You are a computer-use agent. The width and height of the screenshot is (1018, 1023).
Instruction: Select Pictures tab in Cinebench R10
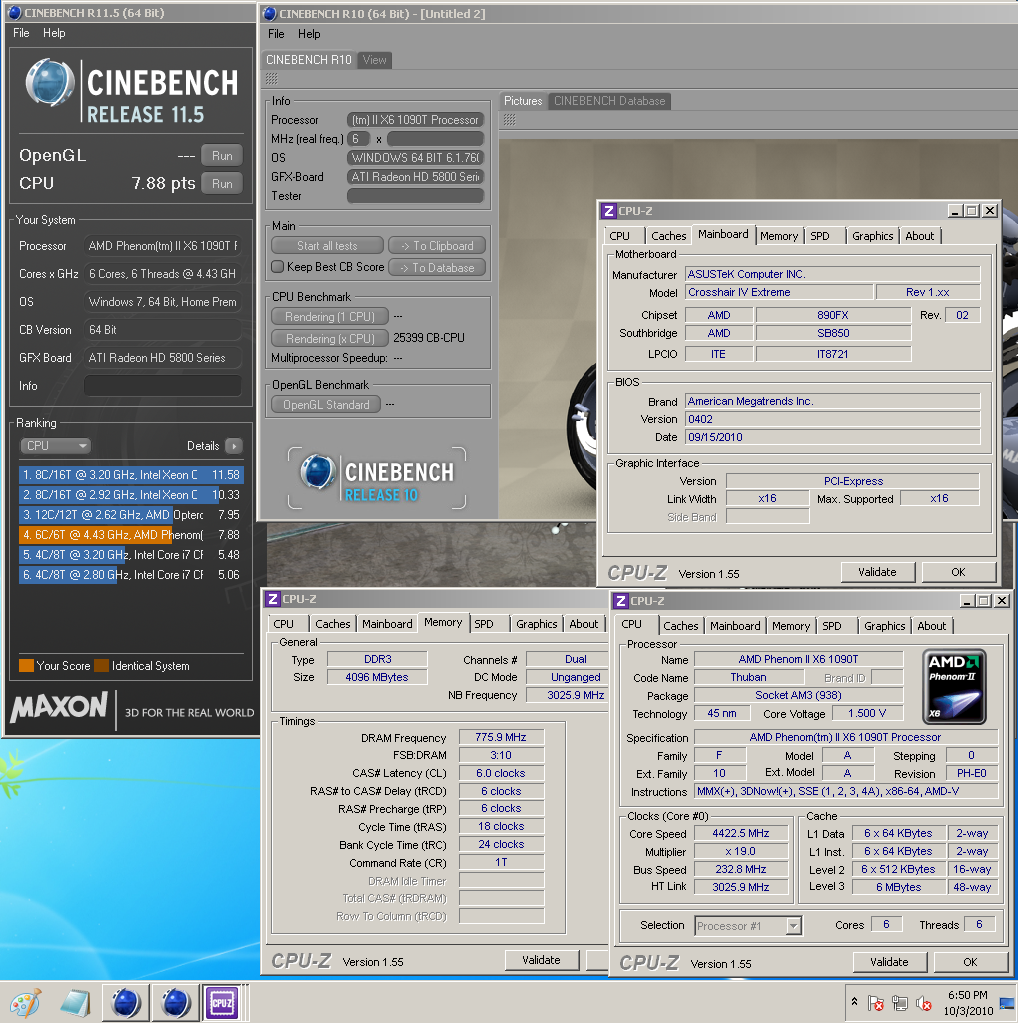[x=523, y=101]
